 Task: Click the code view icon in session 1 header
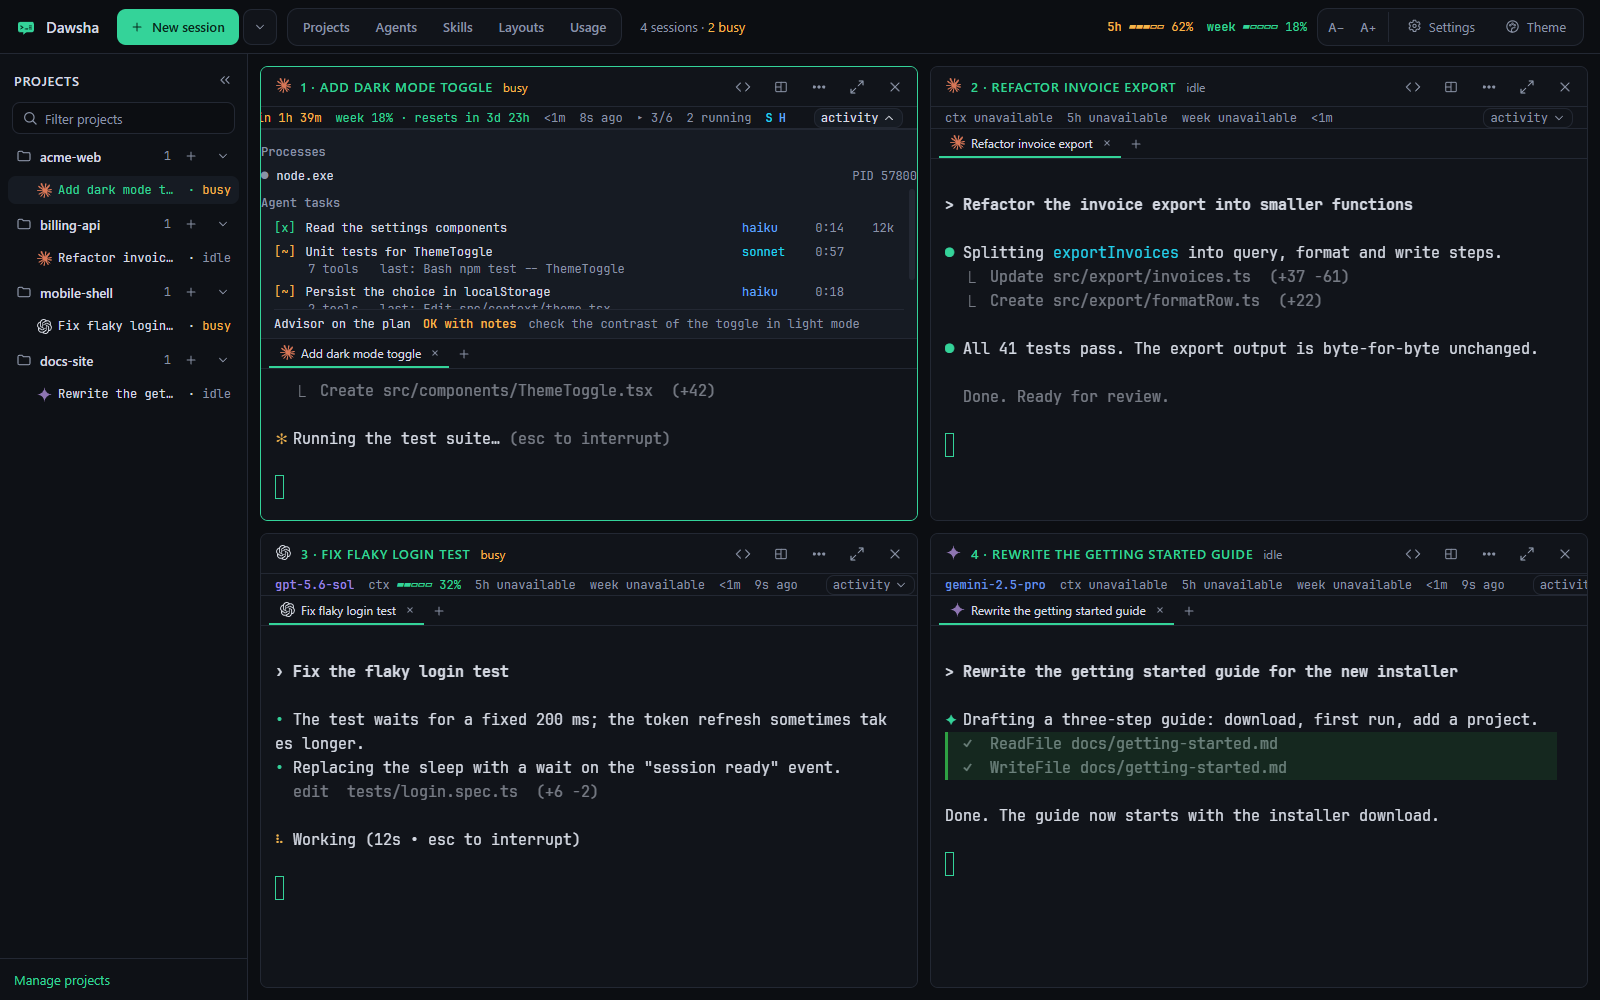coord(743,87)
